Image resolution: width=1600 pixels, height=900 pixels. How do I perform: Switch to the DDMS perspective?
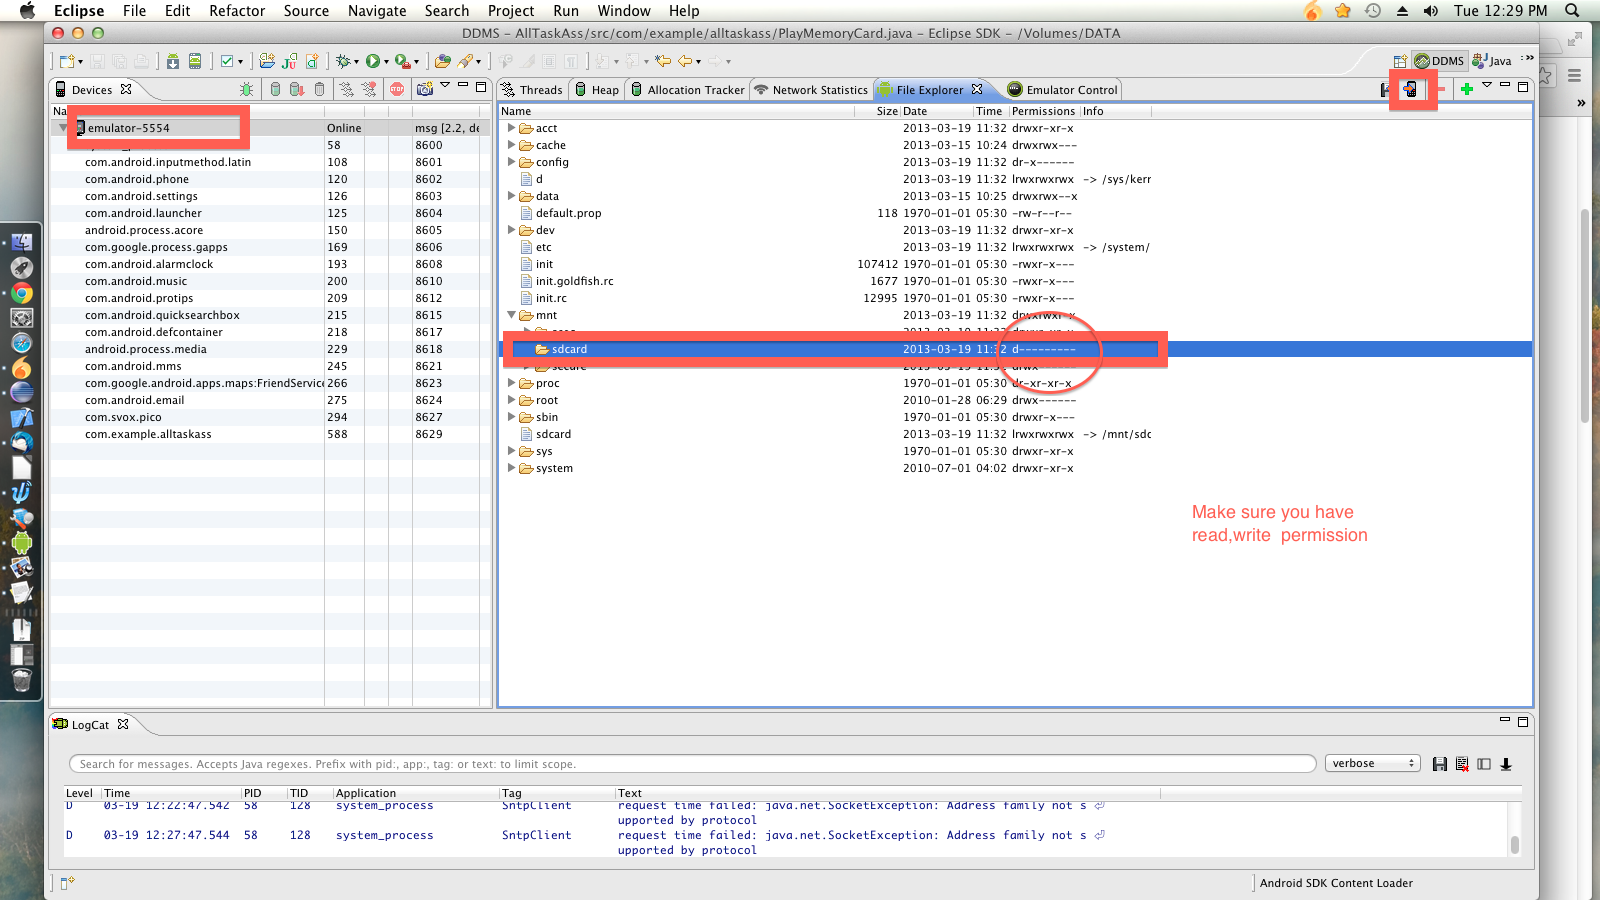click(1439, 61)
